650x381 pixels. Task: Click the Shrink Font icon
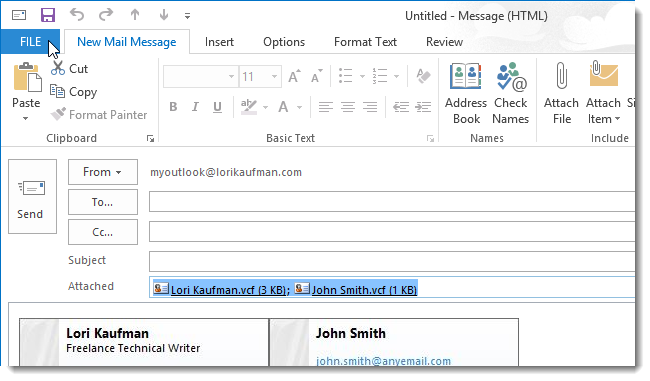tap(317, 76)
